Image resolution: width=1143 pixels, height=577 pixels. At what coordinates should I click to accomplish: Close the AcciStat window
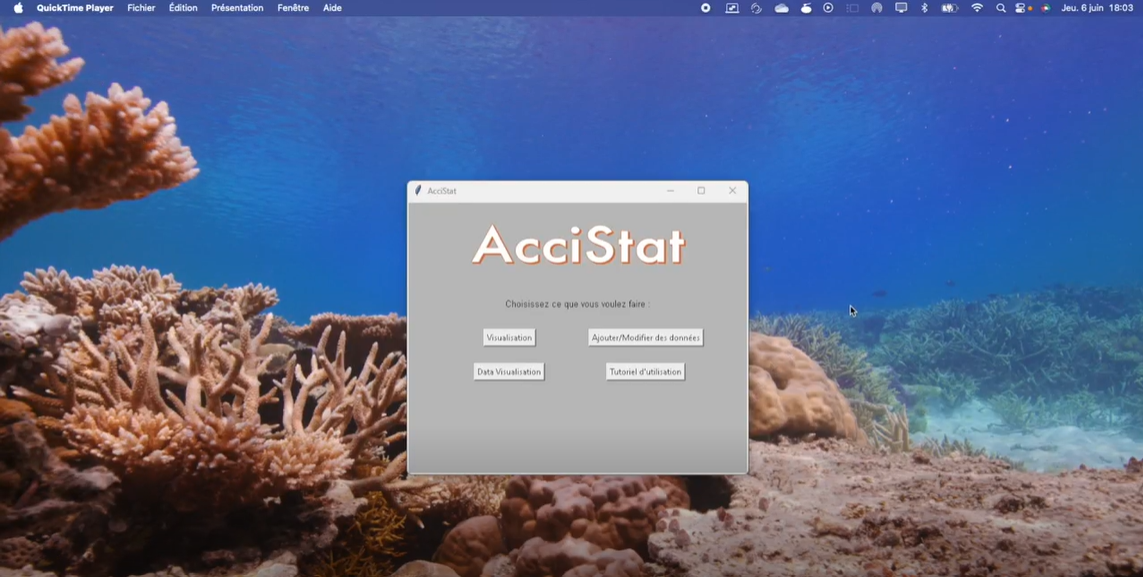coord(732,191)
